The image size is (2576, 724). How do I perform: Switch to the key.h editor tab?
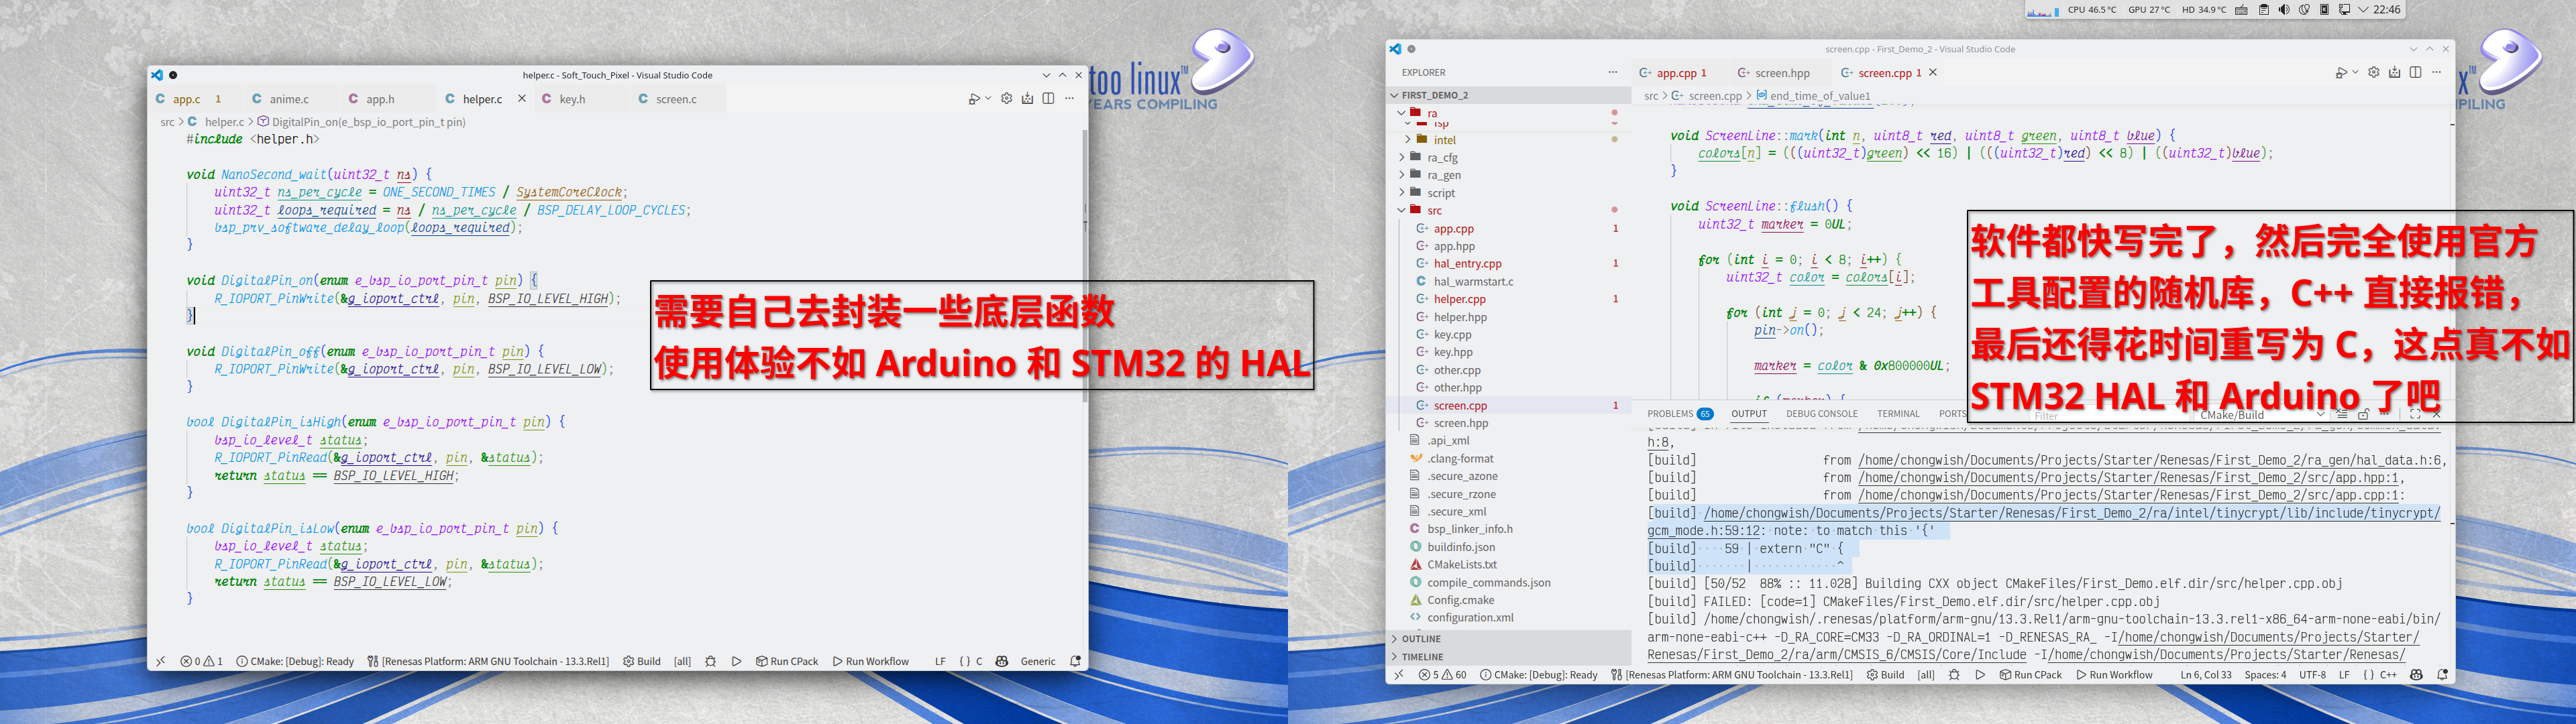point(572,99)
